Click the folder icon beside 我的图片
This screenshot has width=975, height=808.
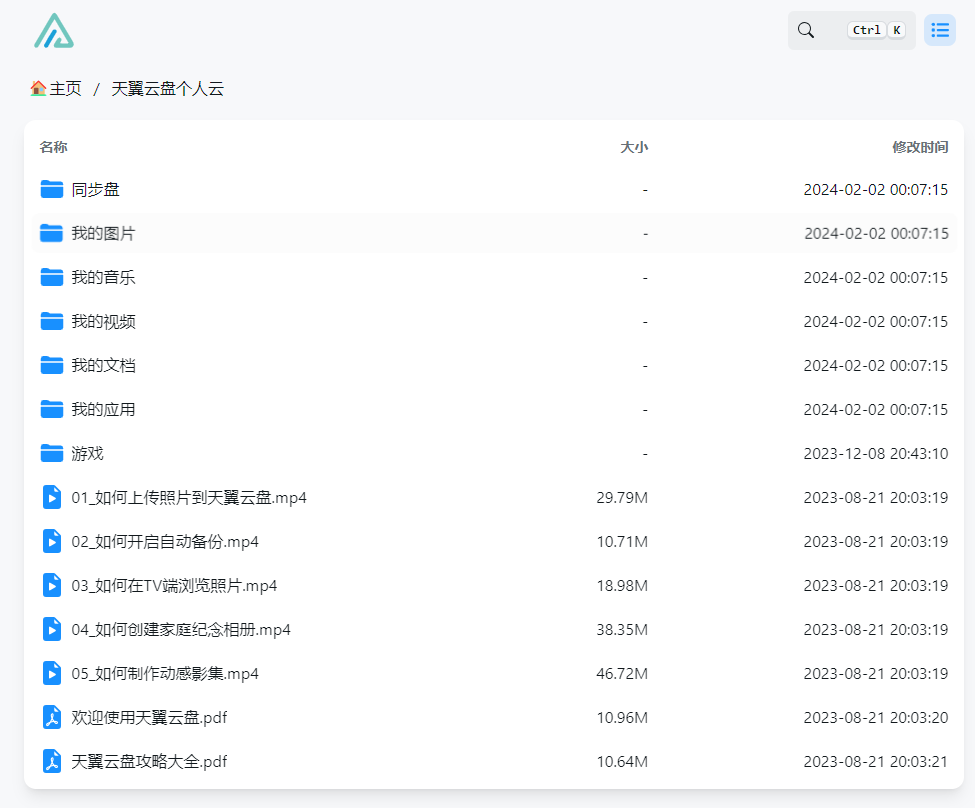pyautogui.click(x=52, y=233)
